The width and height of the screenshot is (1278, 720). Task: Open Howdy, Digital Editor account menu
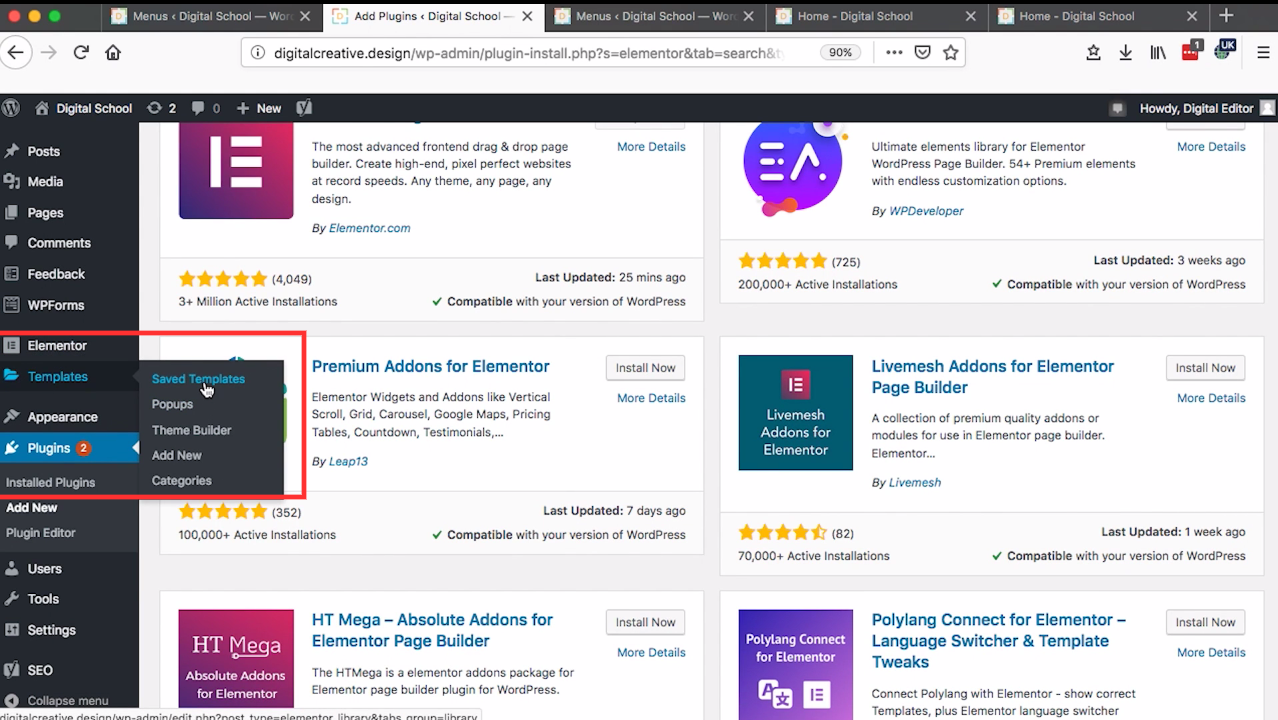[x=1207, y=108]
